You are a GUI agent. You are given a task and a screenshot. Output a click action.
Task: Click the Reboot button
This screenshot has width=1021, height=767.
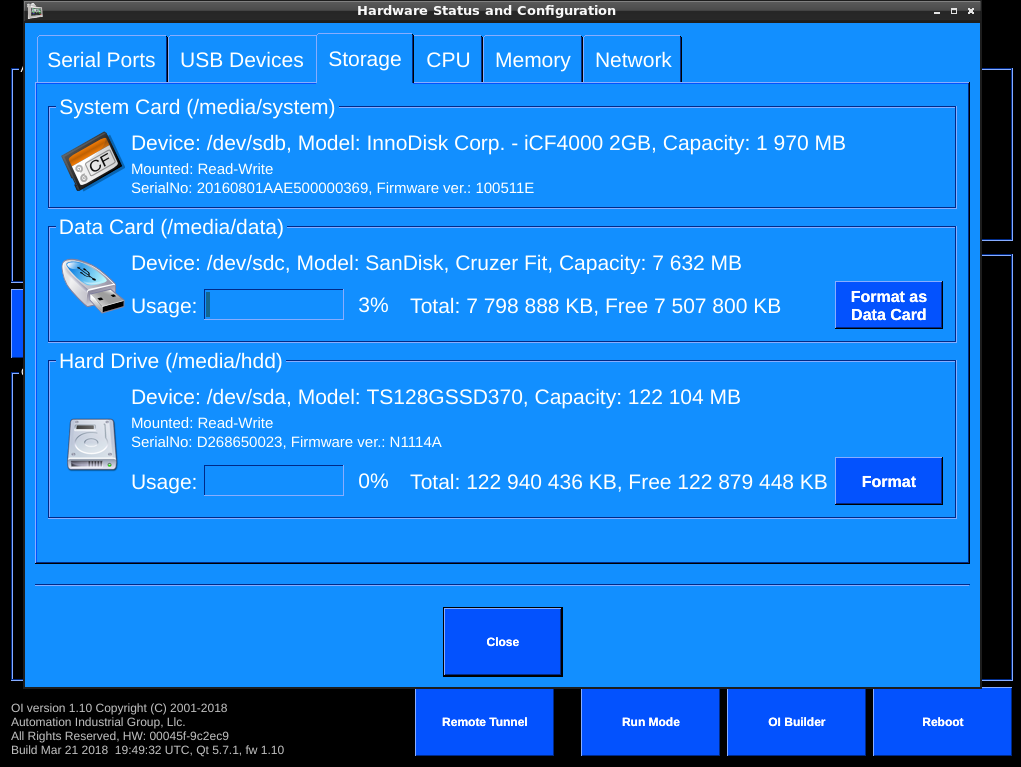942,722
